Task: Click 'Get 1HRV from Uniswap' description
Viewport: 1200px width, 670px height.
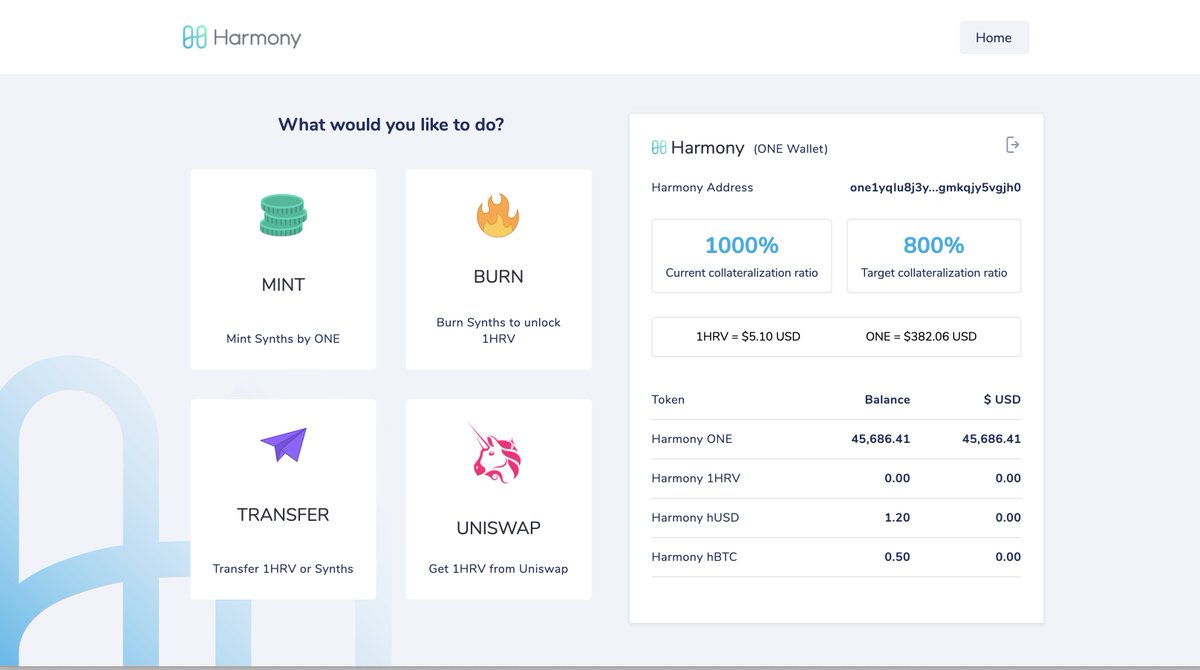Action: 498,569
